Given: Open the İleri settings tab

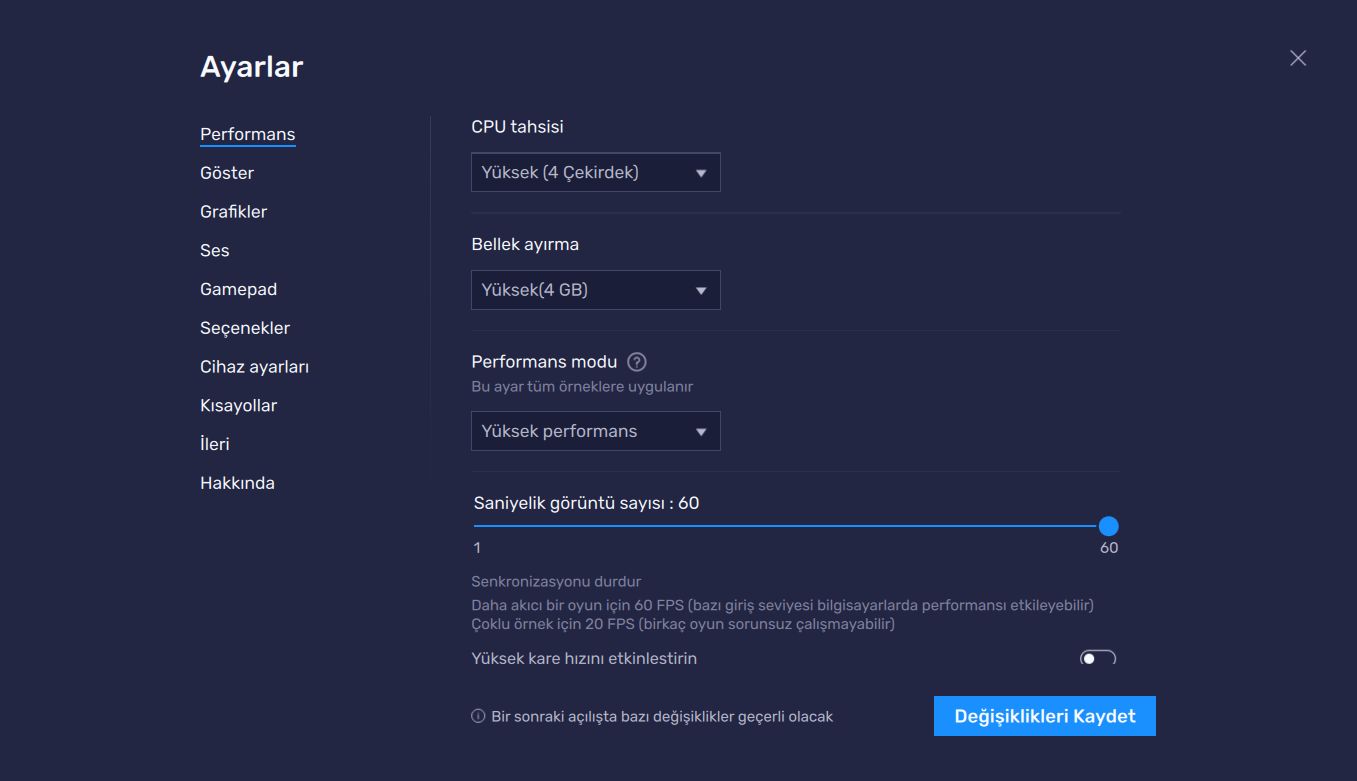Looking at the screenshot, I should click(x=215, y=444).
